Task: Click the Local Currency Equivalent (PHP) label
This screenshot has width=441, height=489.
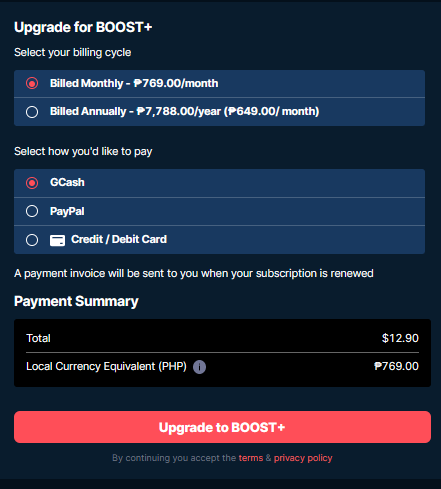Action: tap(106, 366)
